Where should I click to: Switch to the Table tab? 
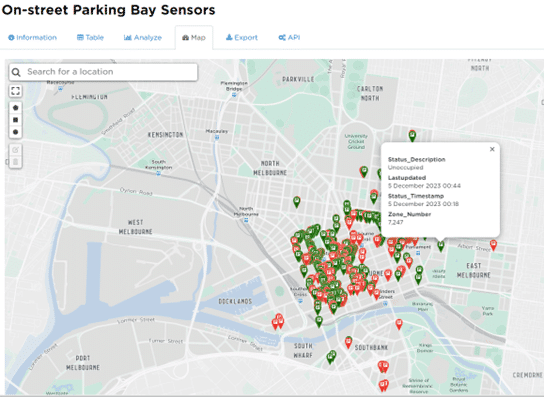[90, 37]
